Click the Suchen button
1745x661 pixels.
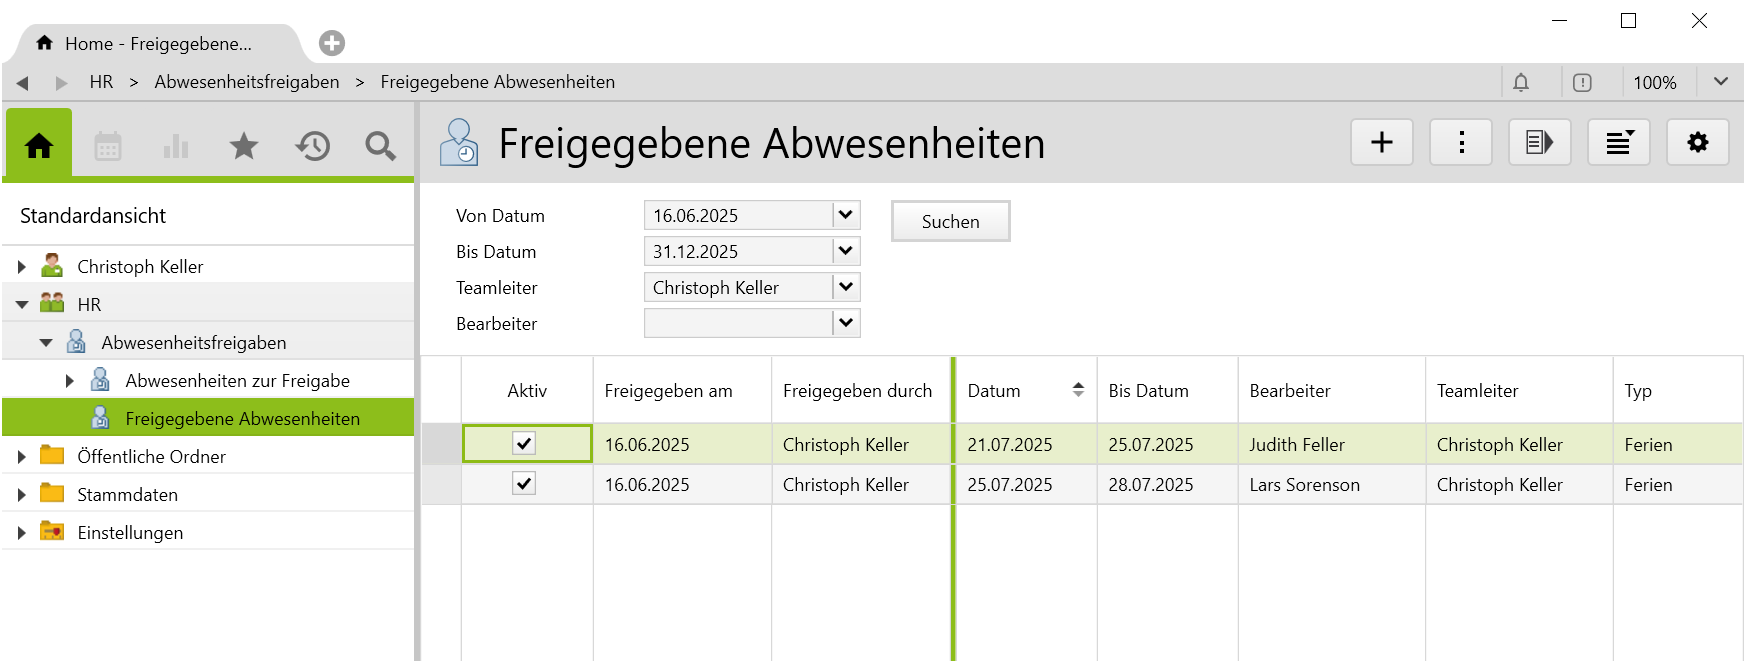(x=950, y=221)
